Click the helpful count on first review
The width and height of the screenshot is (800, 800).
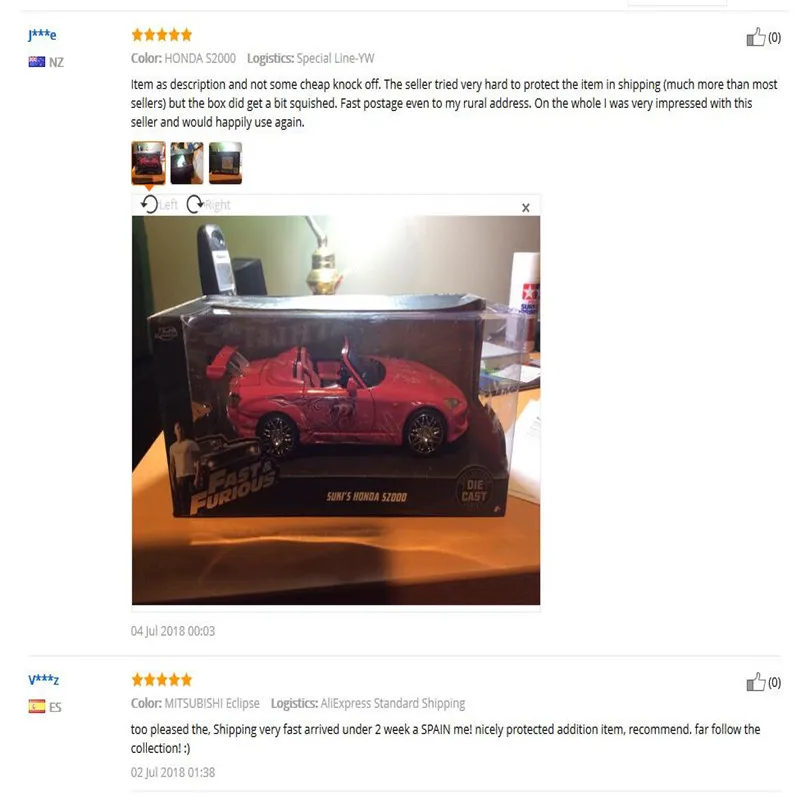[774, 38]
